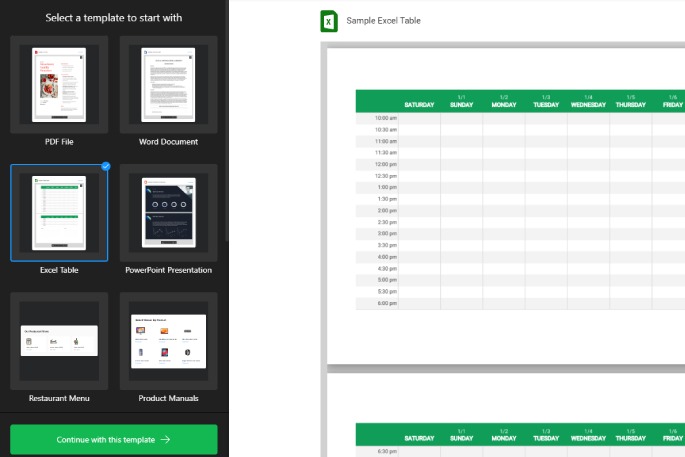
Task: Select the PDF File template thumbnail
Action: click(60, 84)
